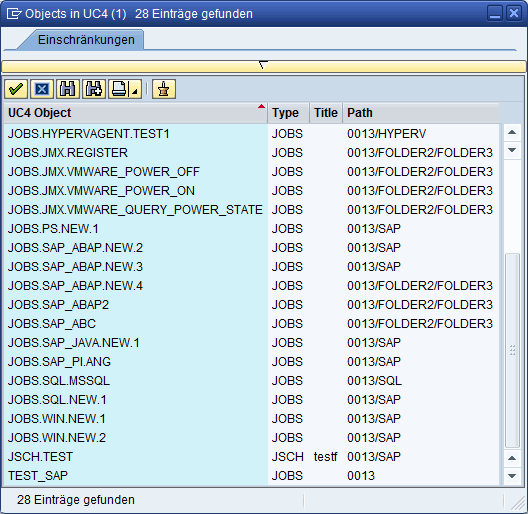Viewport: 528px width, 514px height.
Task: Click the Title column header
Action: [x=326, y=113]
